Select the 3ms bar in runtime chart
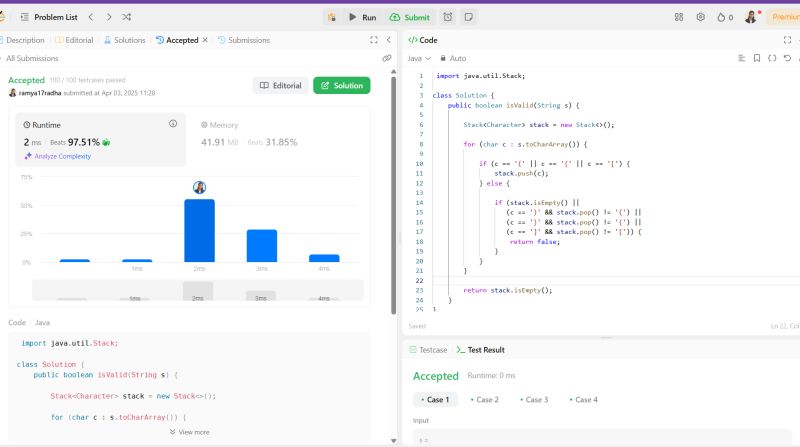The width and height of the screenshot is (800, 447). [262, 246]
